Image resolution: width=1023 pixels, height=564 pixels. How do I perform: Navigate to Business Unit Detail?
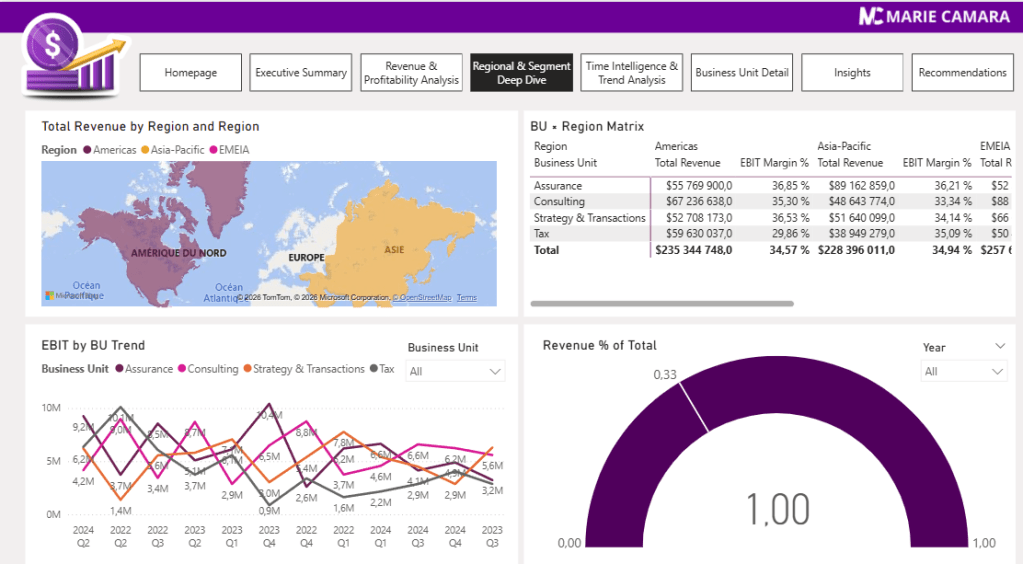742,73
